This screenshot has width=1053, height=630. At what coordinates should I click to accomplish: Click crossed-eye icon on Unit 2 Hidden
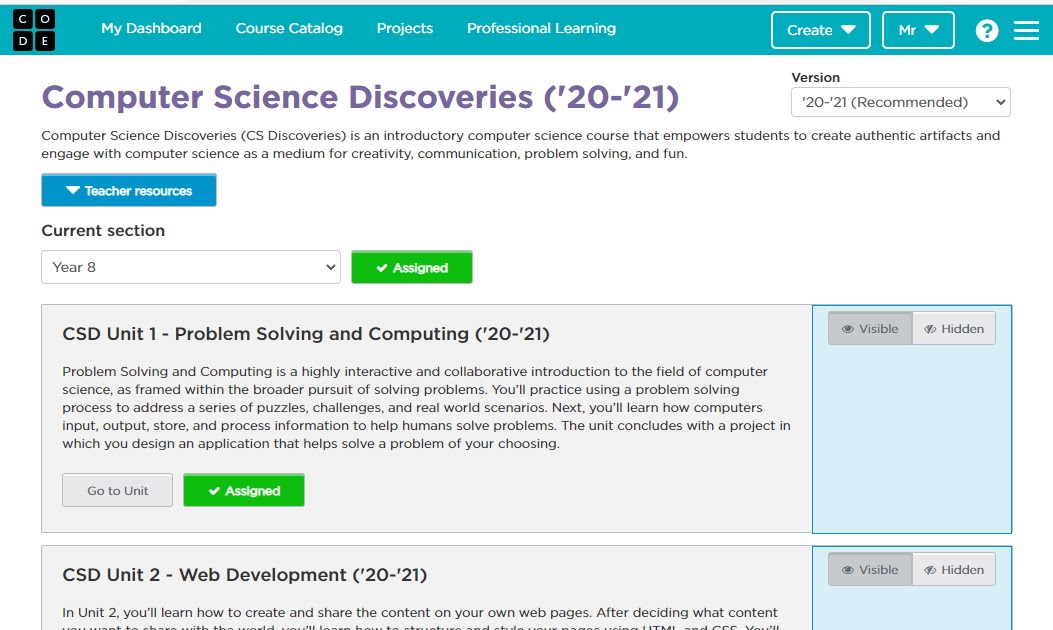click(930, 570)
